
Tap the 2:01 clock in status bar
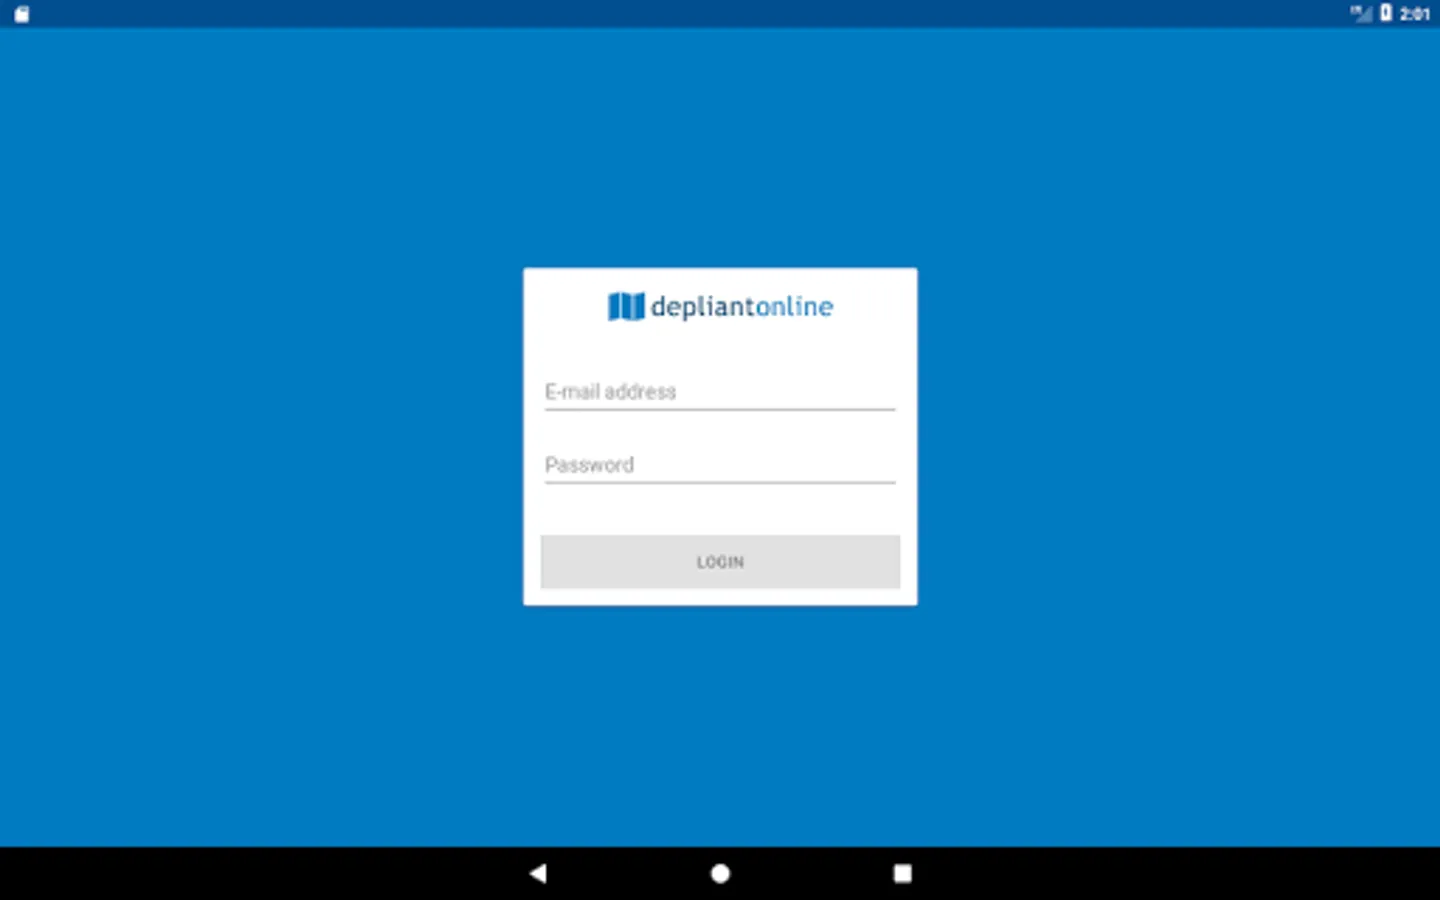pos(1414,14)
